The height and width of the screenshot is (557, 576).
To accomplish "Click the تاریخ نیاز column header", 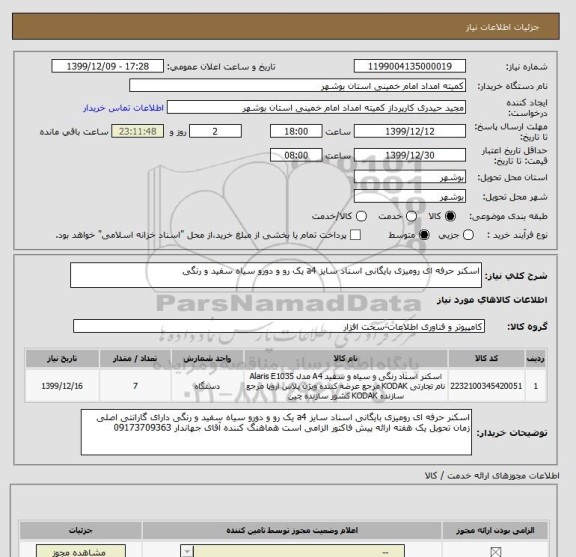I will (x=62, y=358).
